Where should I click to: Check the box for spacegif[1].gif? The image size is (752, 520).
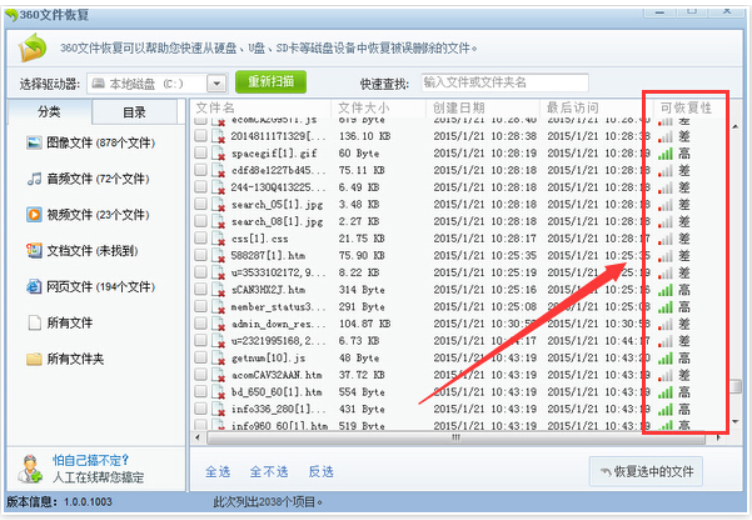click(x=201, y=154)
